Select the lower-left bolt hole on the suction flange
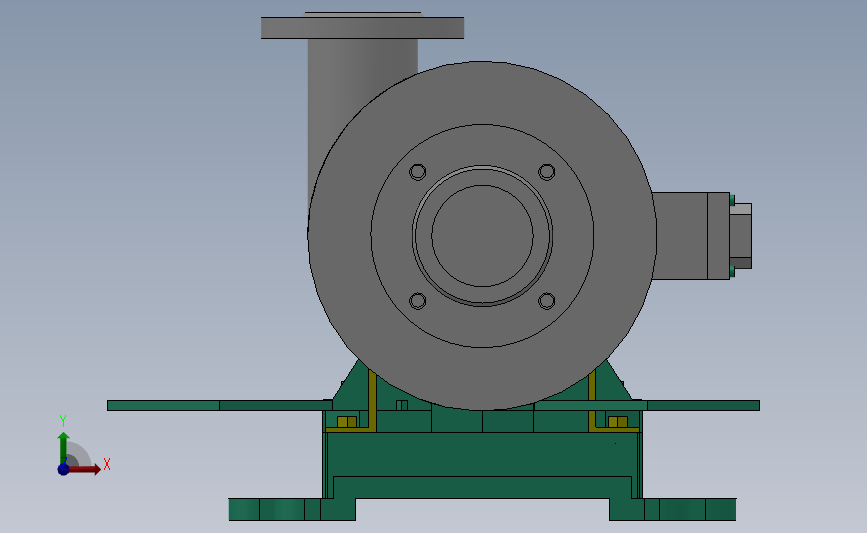The width and height of the screenshot is (867, 533). coord(417,301)
